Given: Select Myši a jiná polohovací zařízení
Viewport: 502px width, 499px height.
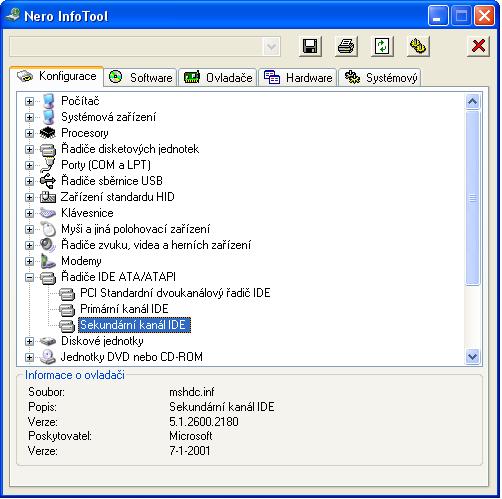Looking at the screenshot, I should (136, 229).
